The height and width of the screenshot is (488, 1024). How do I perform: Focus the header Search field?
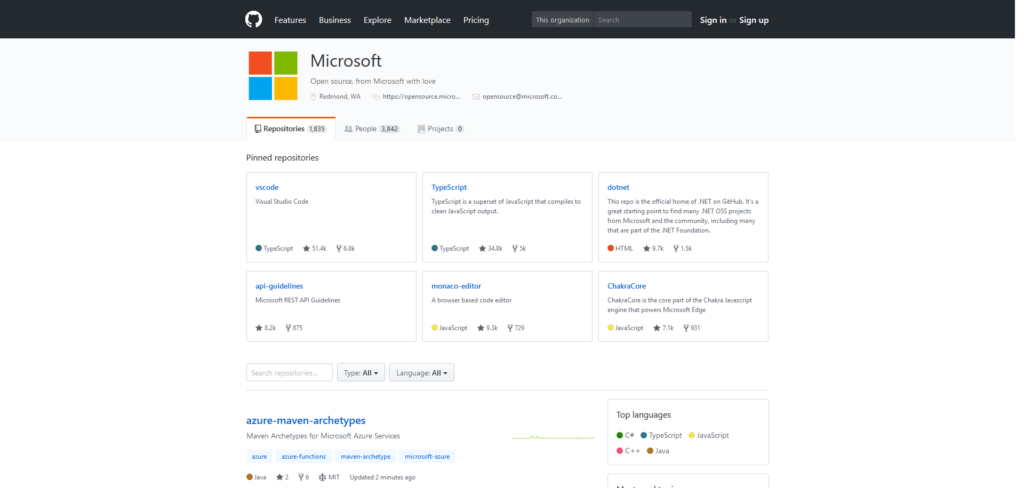coord(643,20)
